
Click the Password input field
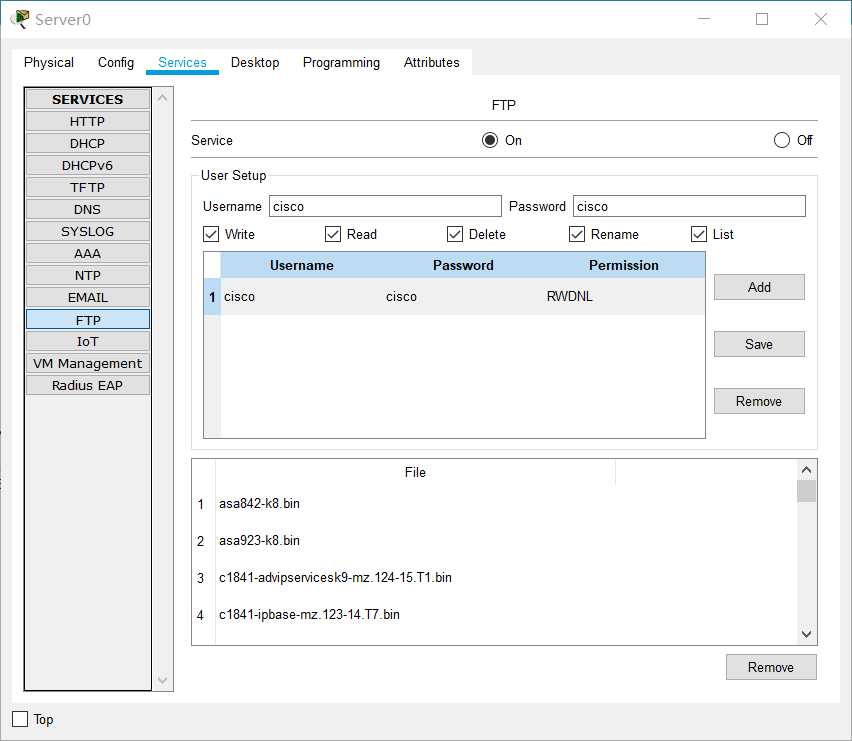[689, 206]
